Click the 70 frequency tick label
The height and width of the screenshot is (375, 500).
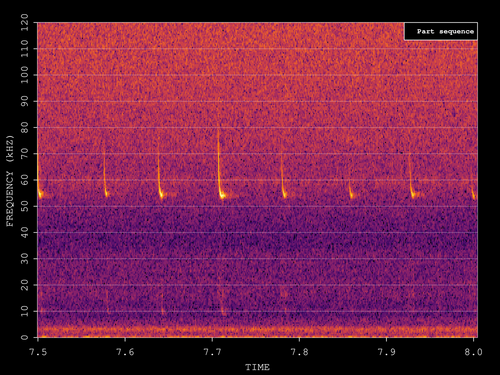click(x=25, y=154)
